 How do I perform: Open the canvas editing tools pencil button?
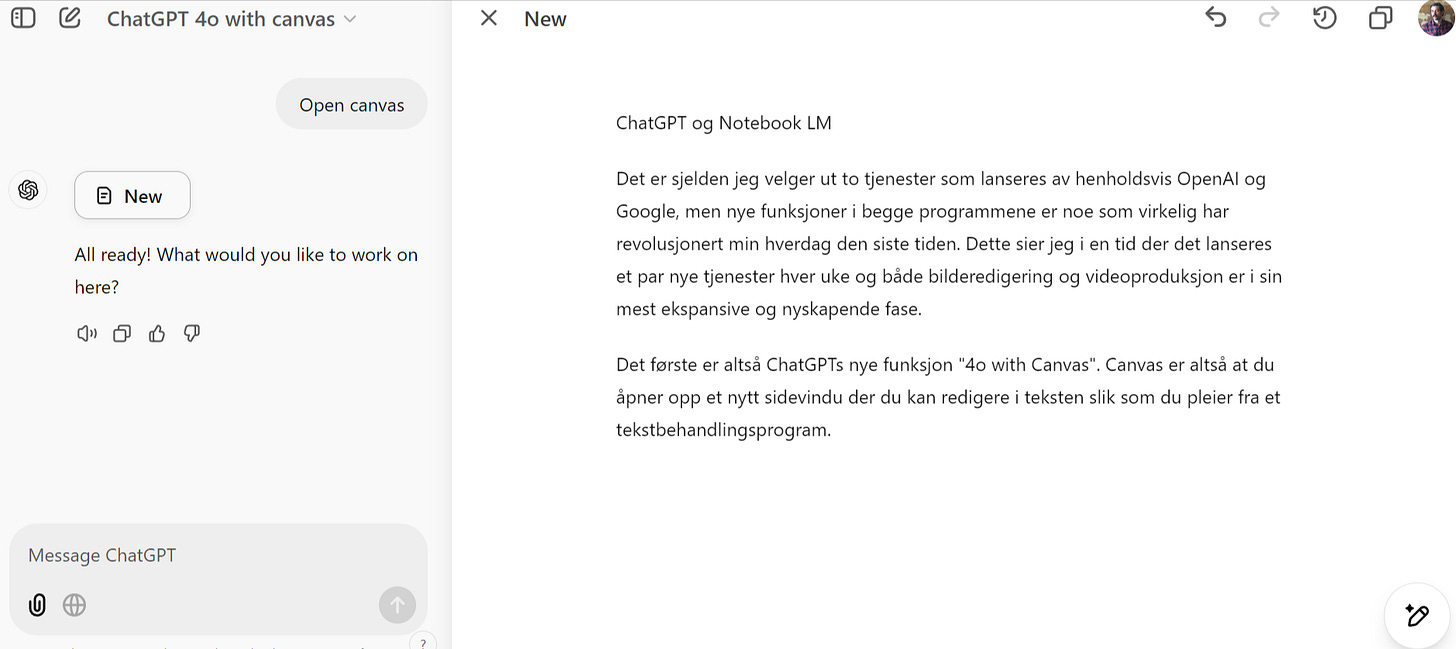(x=1417, y=615)
